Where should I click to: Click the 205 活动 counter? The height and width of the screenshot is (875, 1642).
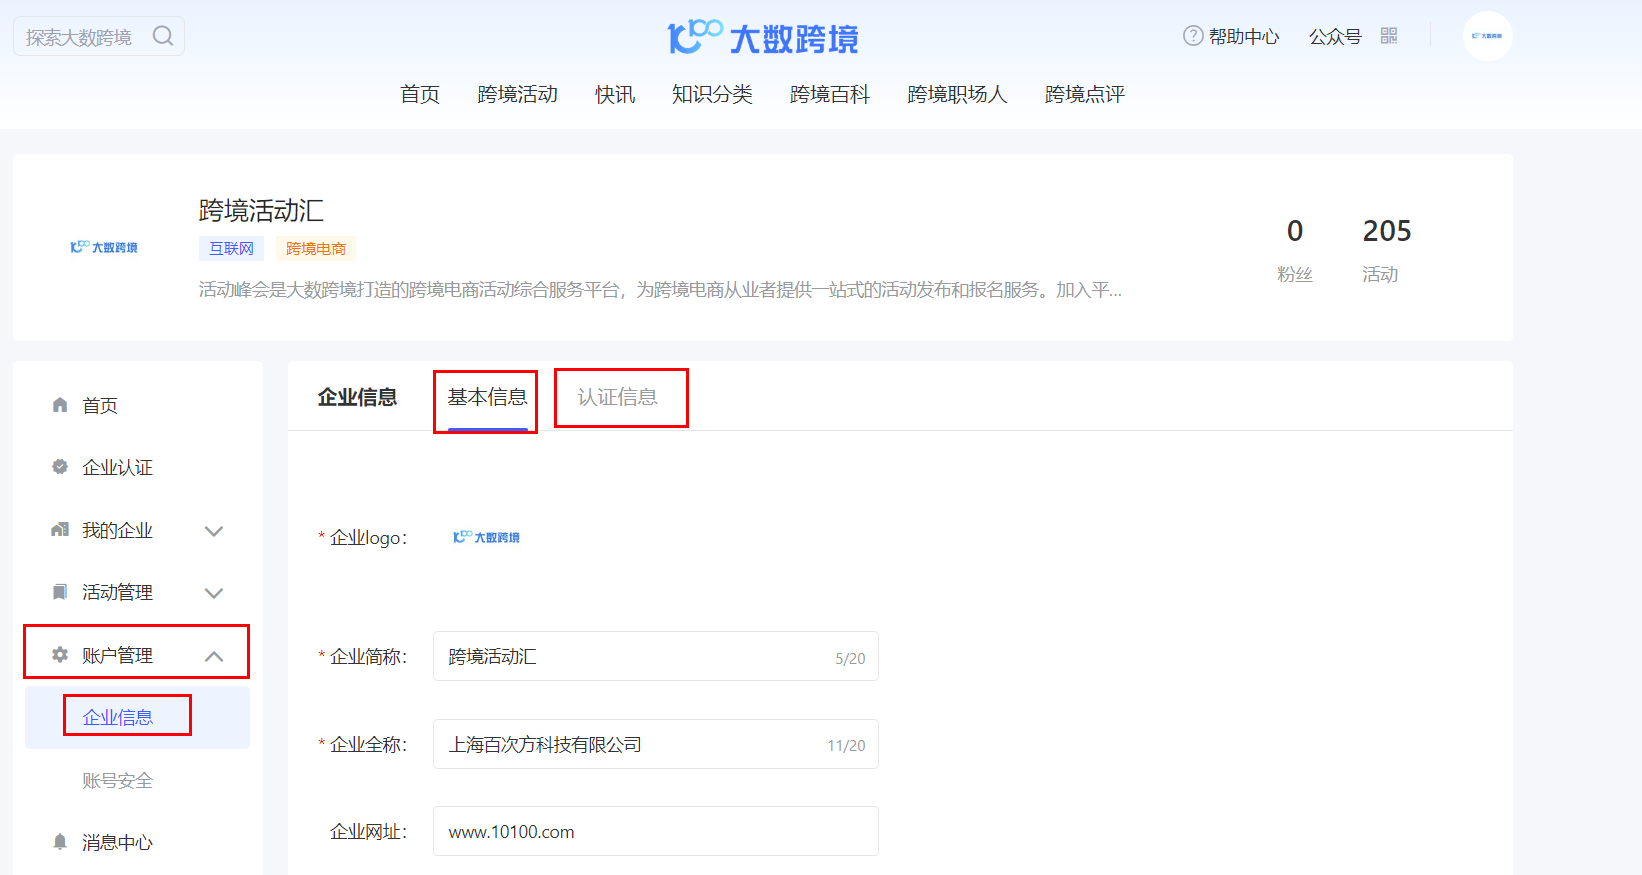point(1386,250)
